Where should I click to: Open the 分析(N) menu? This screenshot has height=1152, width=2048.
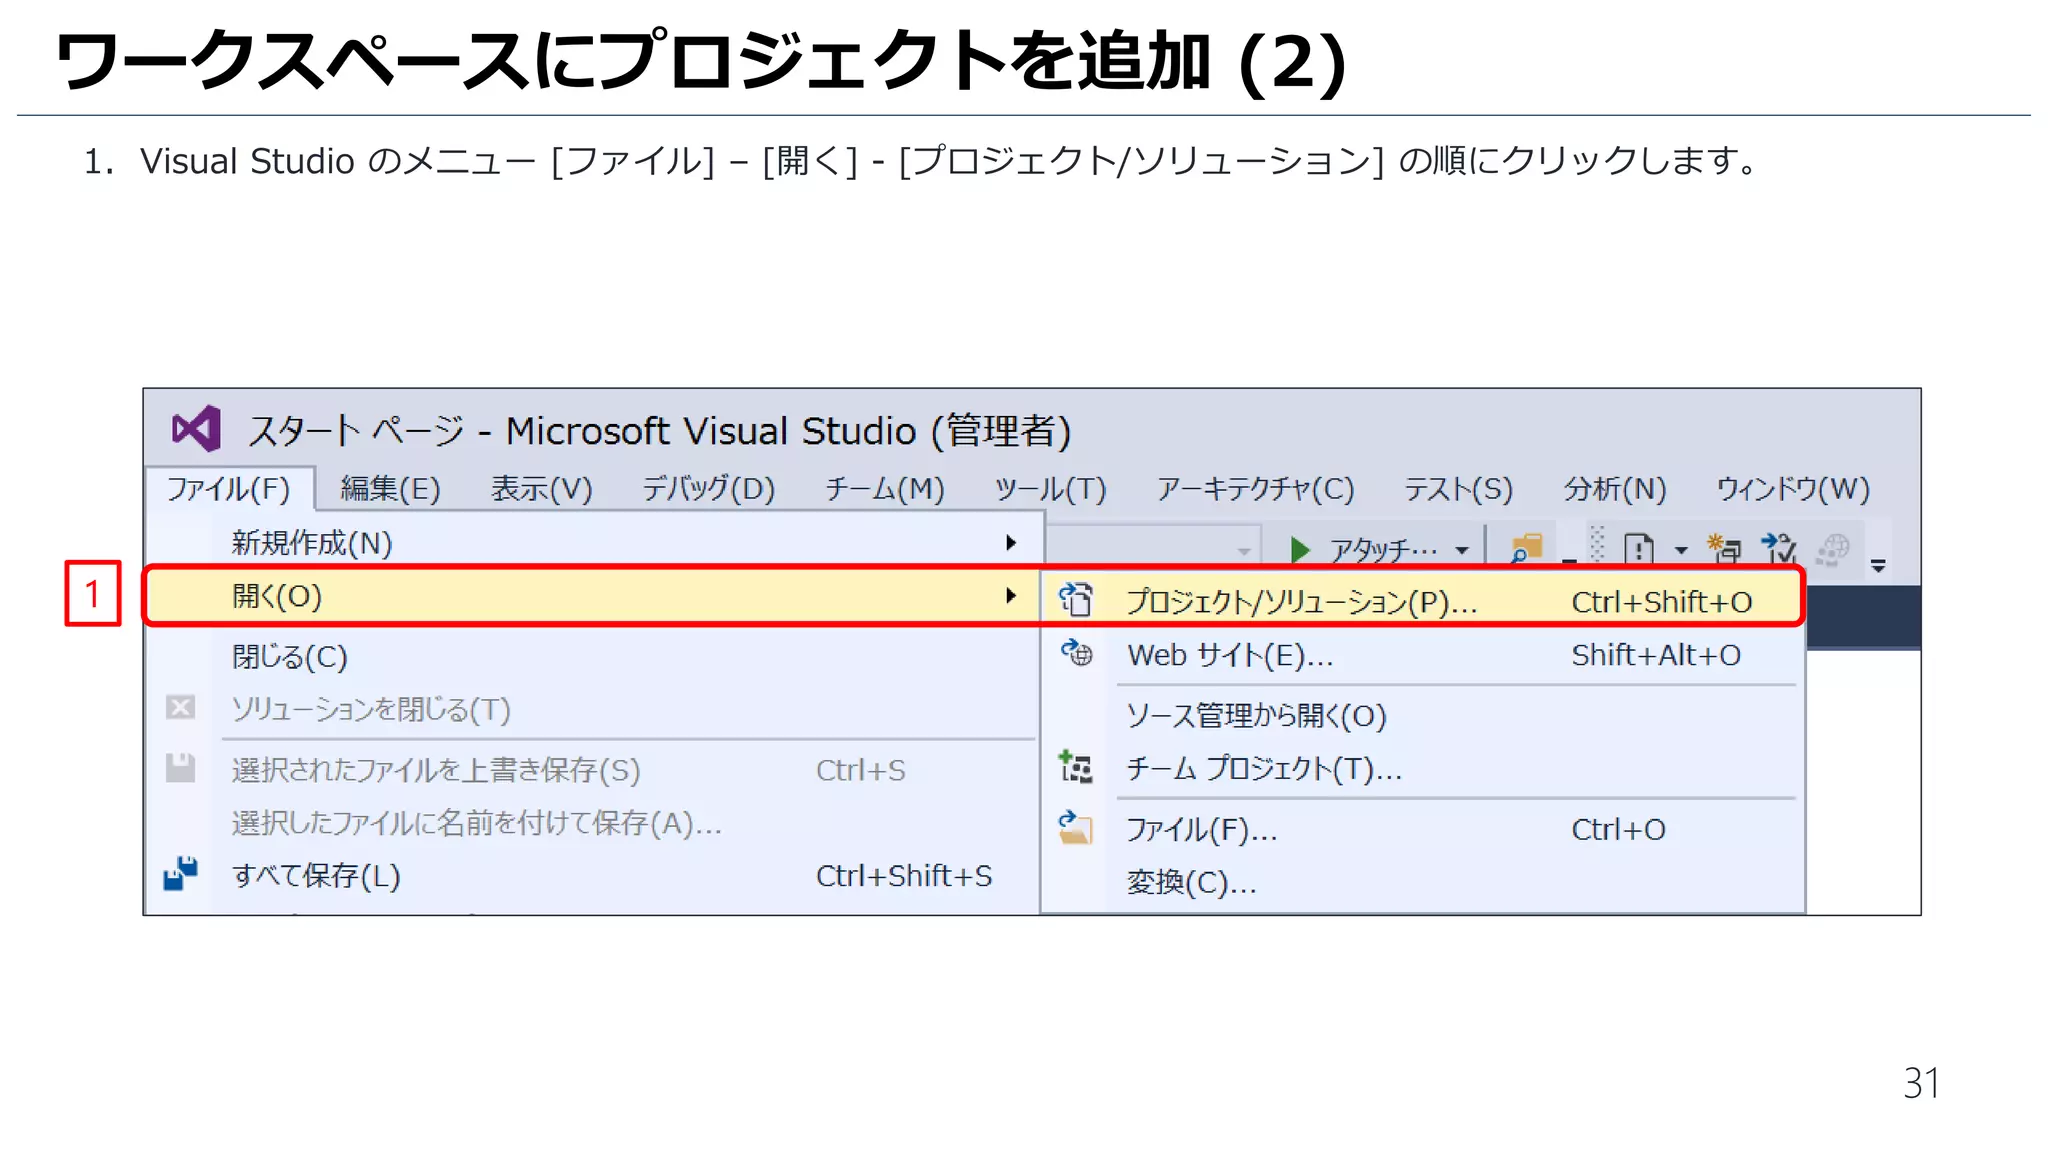click(x=1616, y=489)
